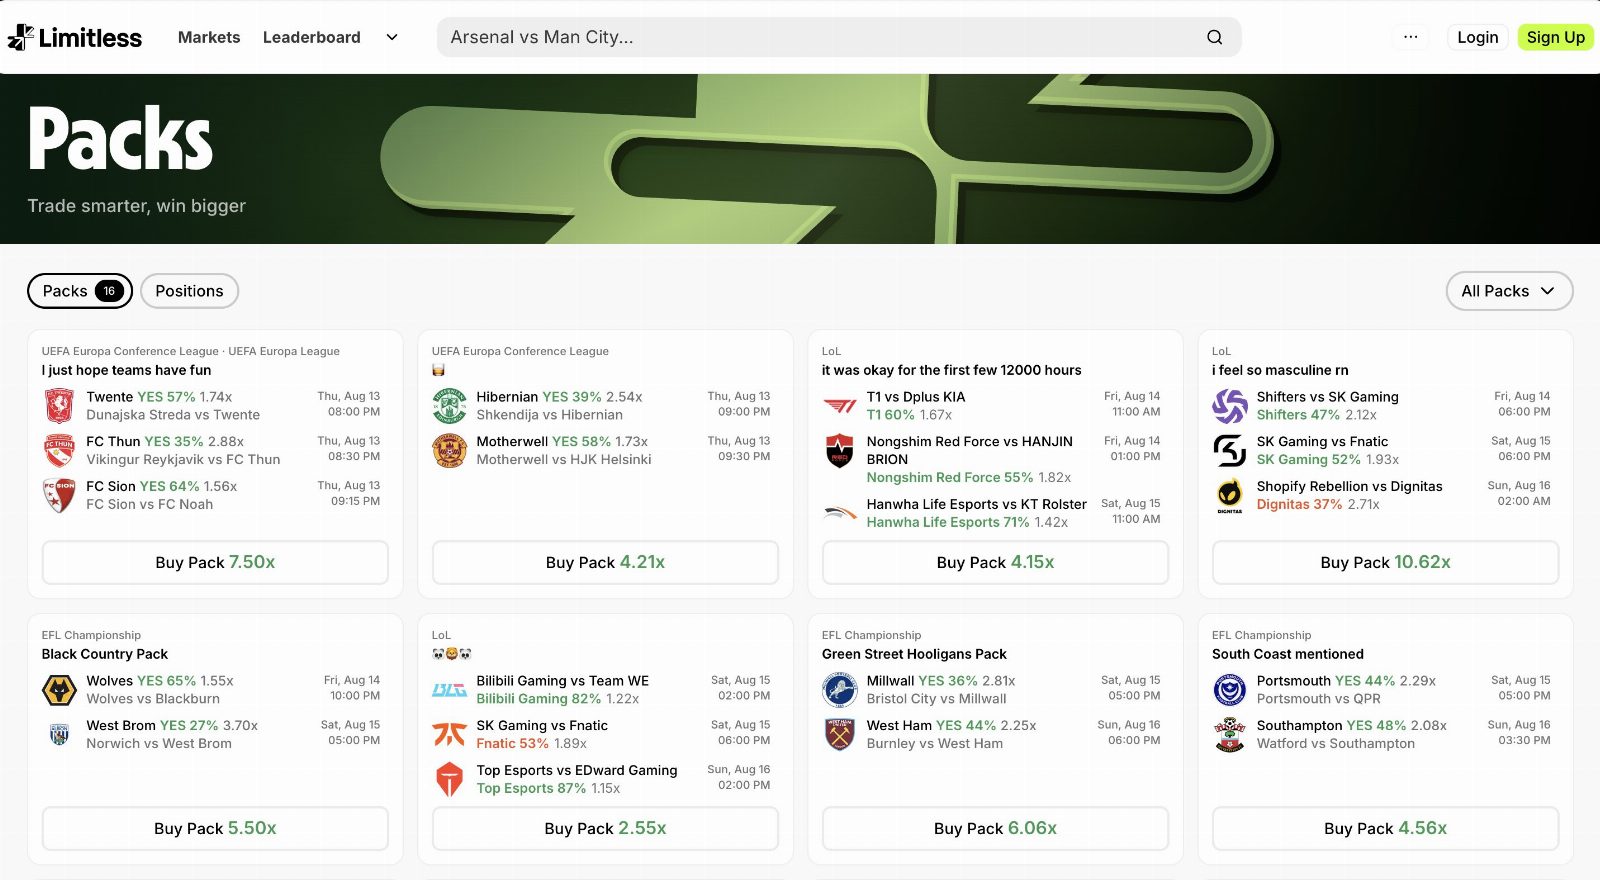Click the FC Sion club crest
1600x880 pixels.
click(x=59, y=495)
